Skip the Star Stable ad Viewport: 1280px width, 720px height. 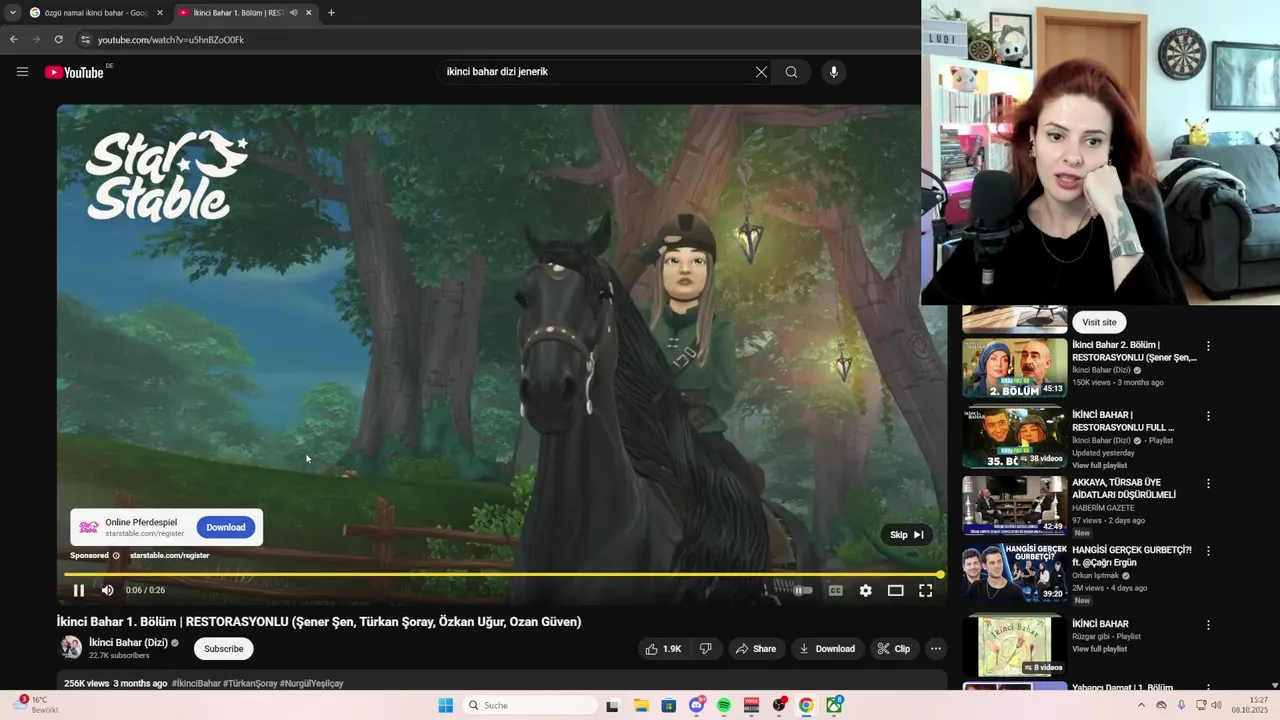pyautogui.click(x=906, y=535)
